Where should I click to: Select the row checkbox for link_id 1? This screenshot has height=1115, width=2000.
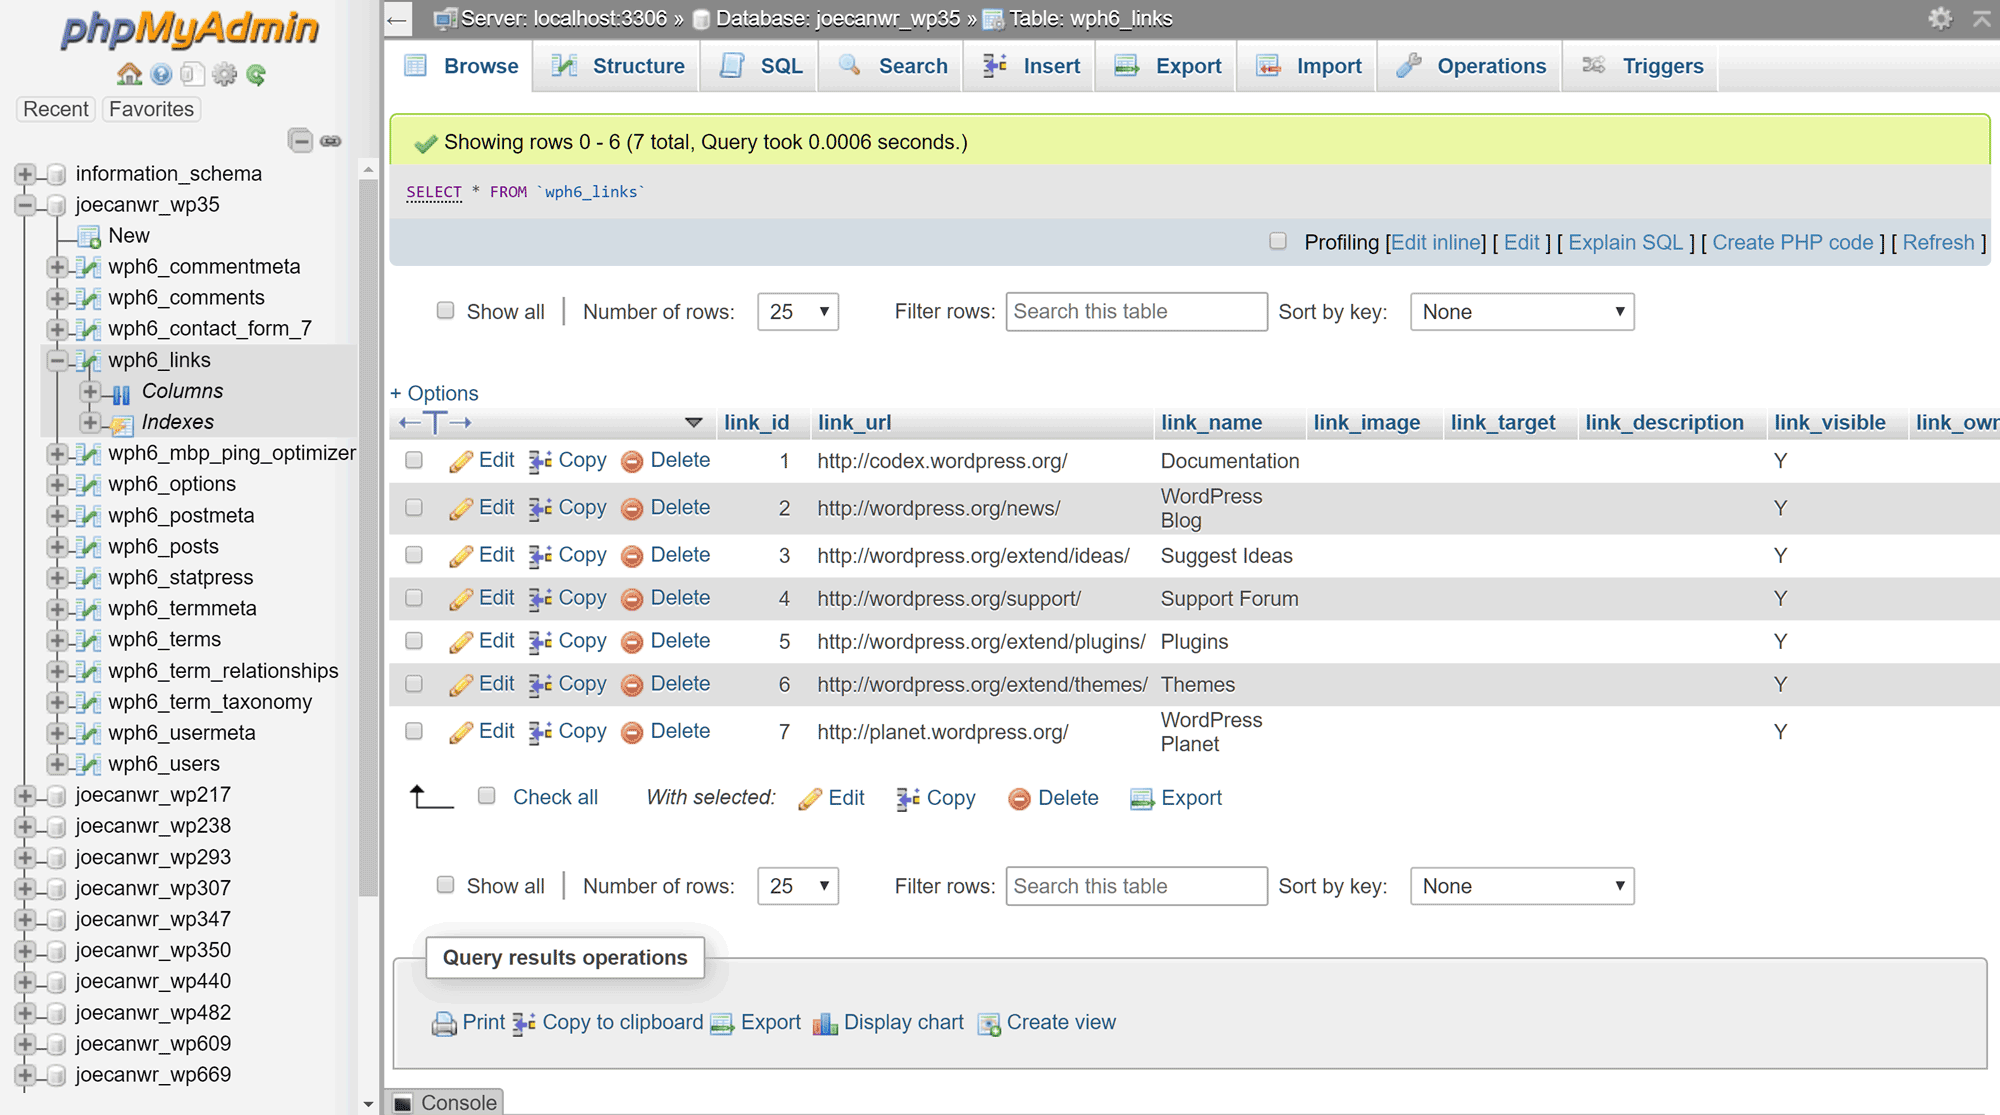[x=414, y=460]
